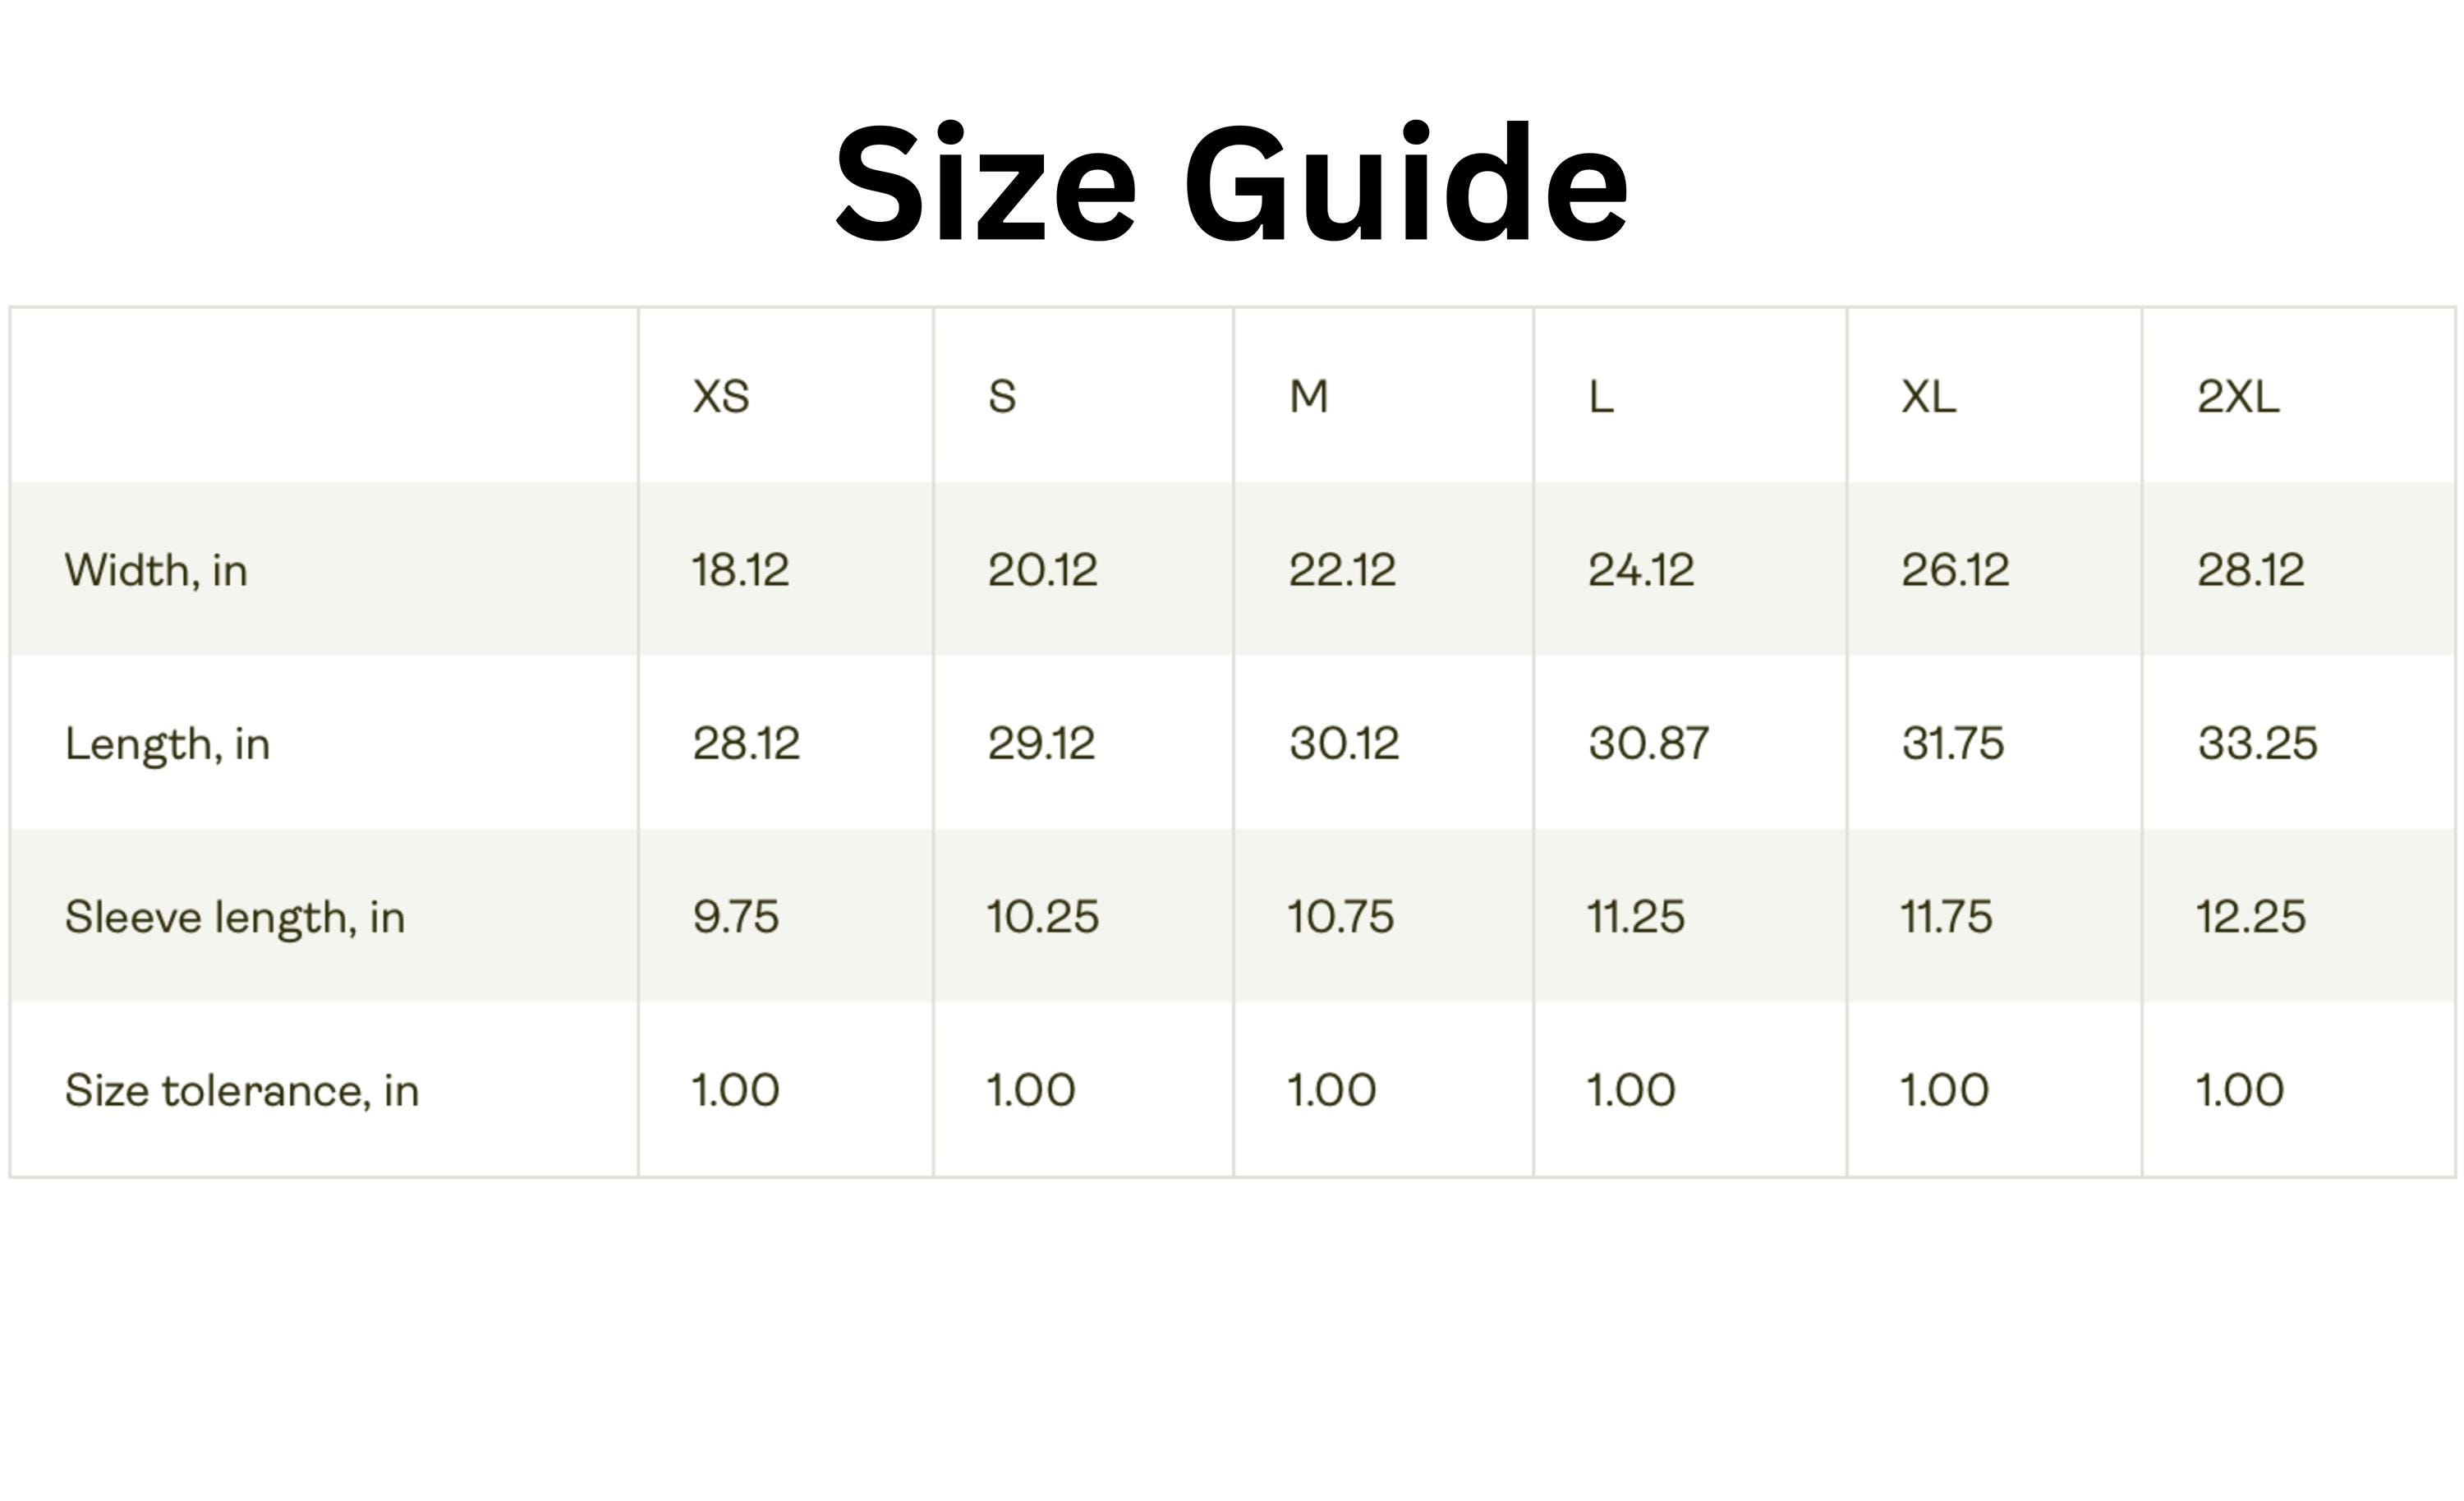This screenshot has width=2464, height=1501.
Task: Click the 9.75 sleeve length cell
Action: (x=735, y=917)
